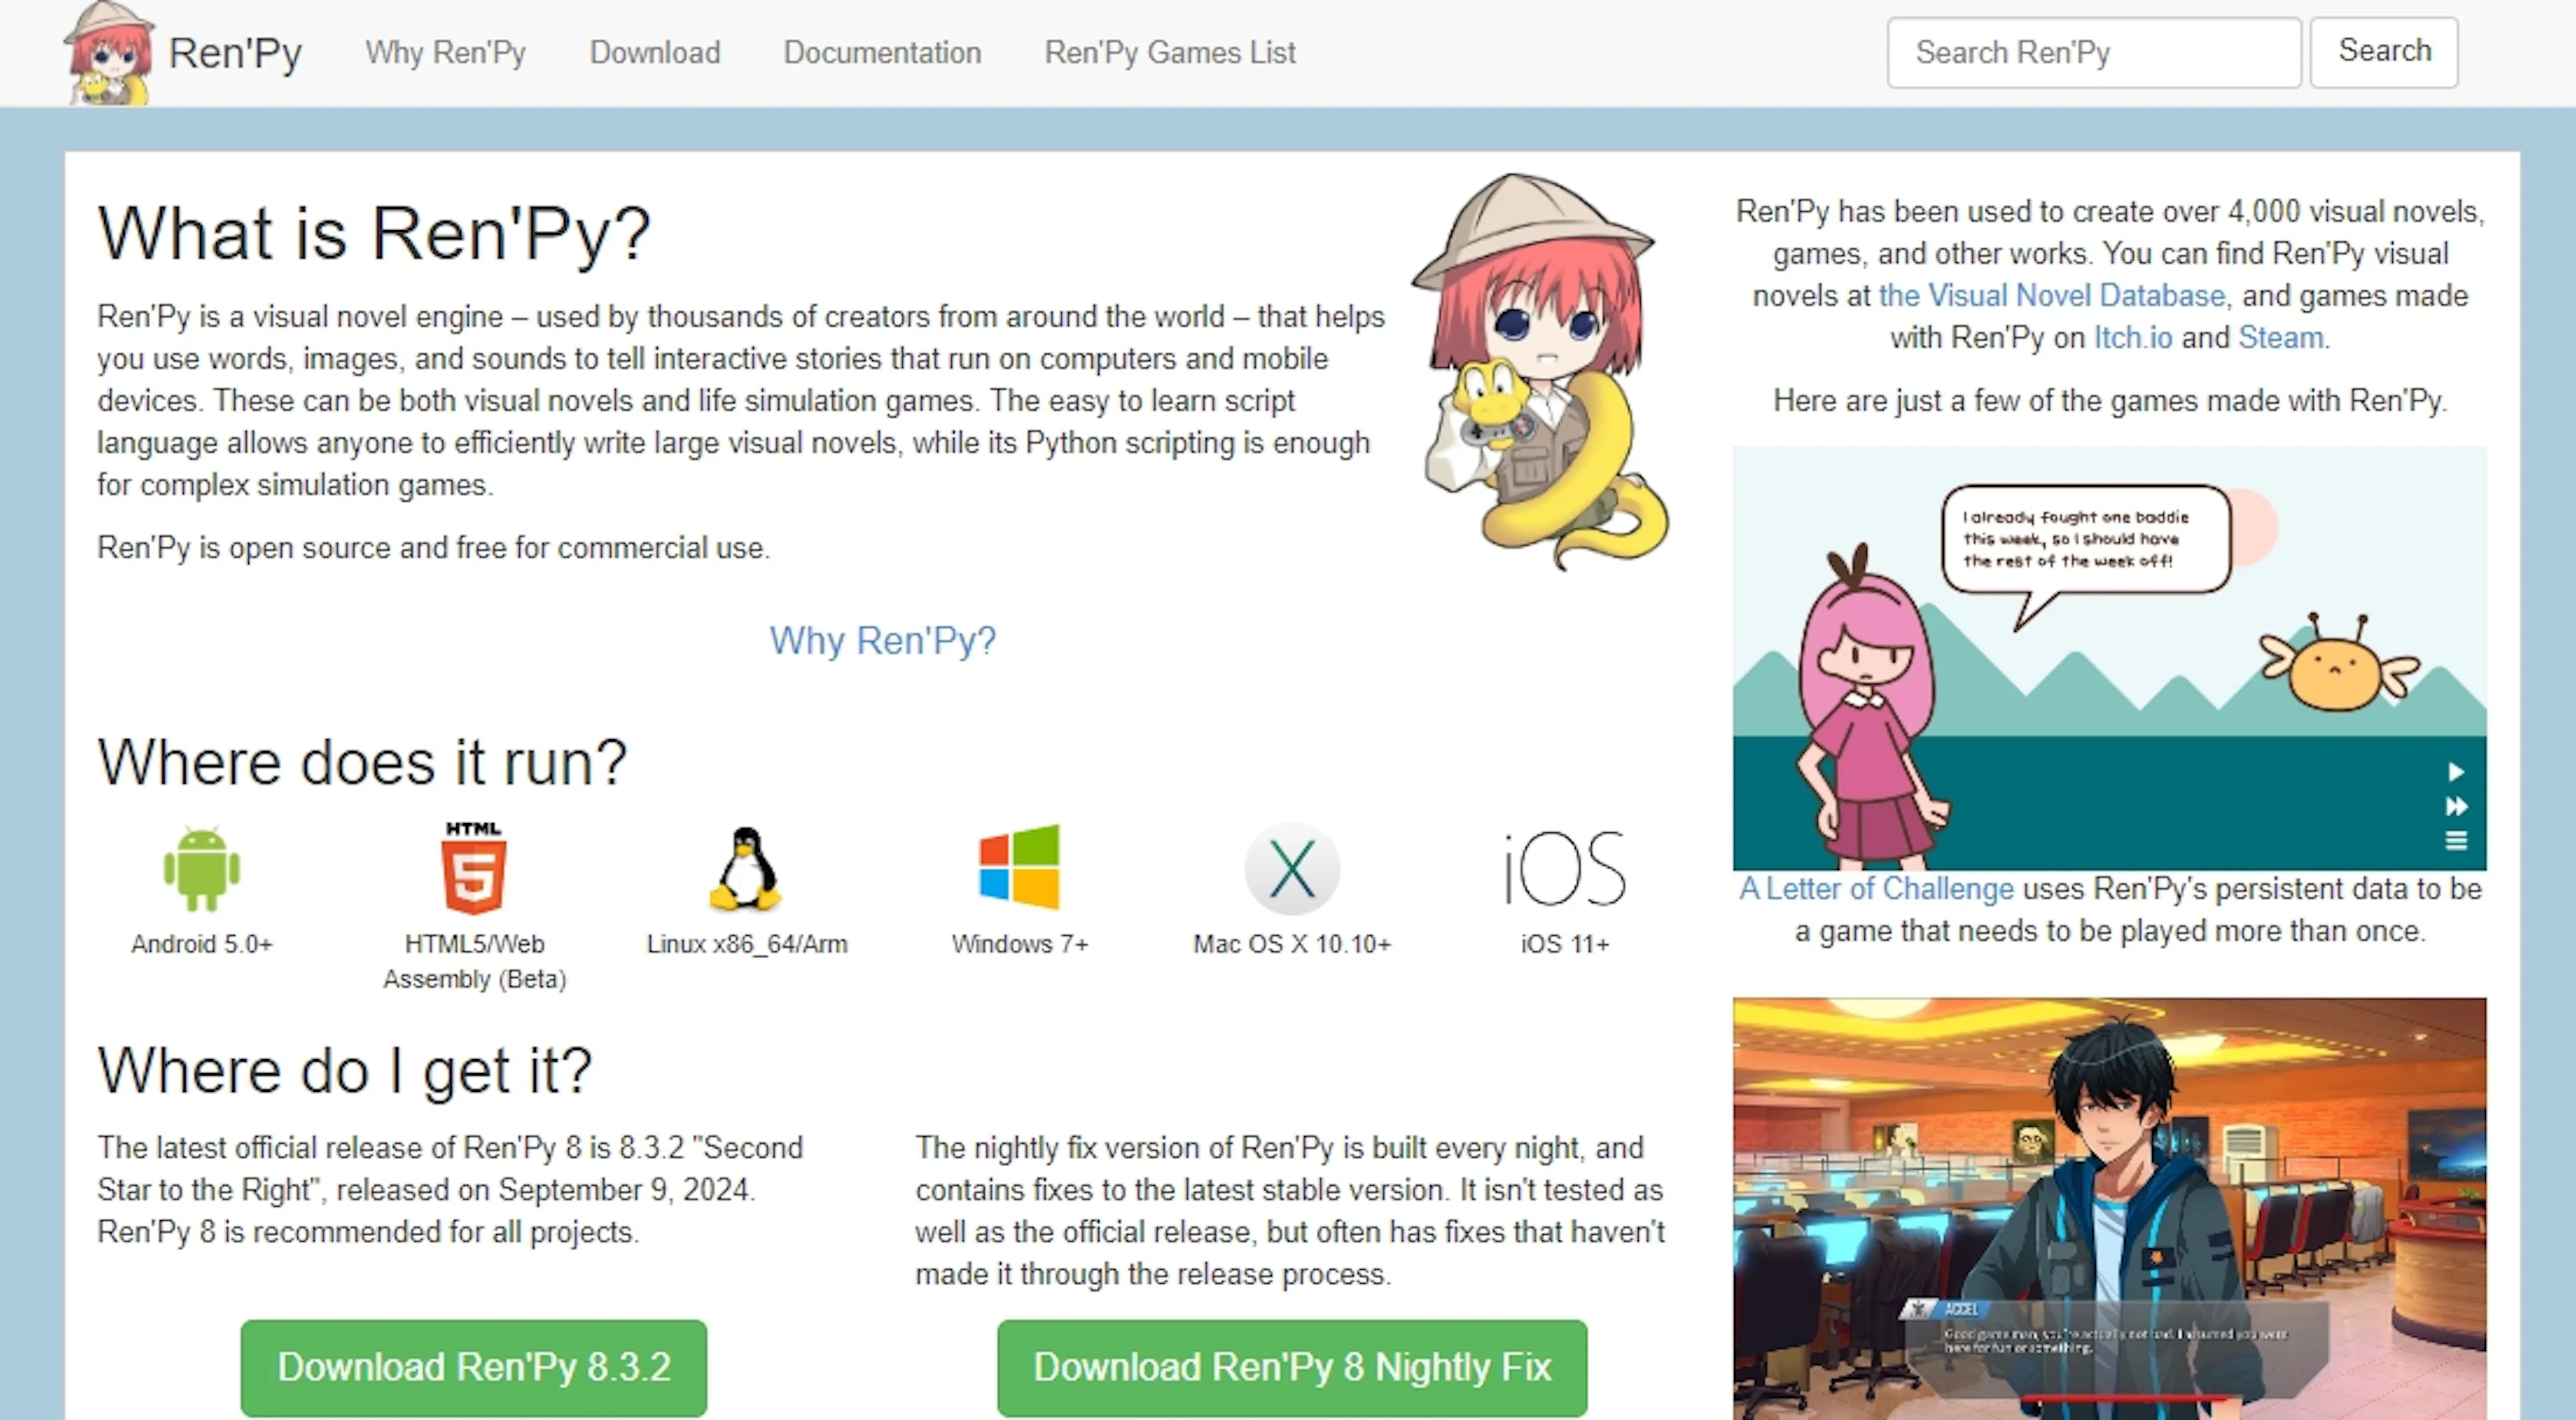Click the What is Ren'Py? heading

coord(374,234)
